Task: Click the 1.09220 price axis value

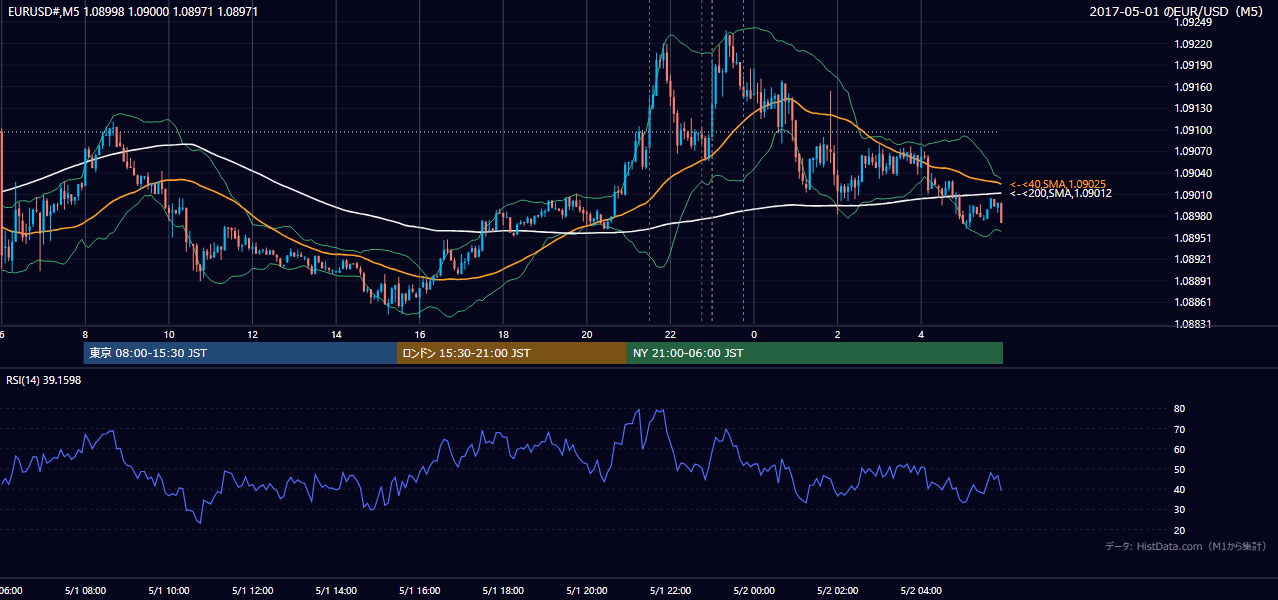Action: coord(1194,44)
